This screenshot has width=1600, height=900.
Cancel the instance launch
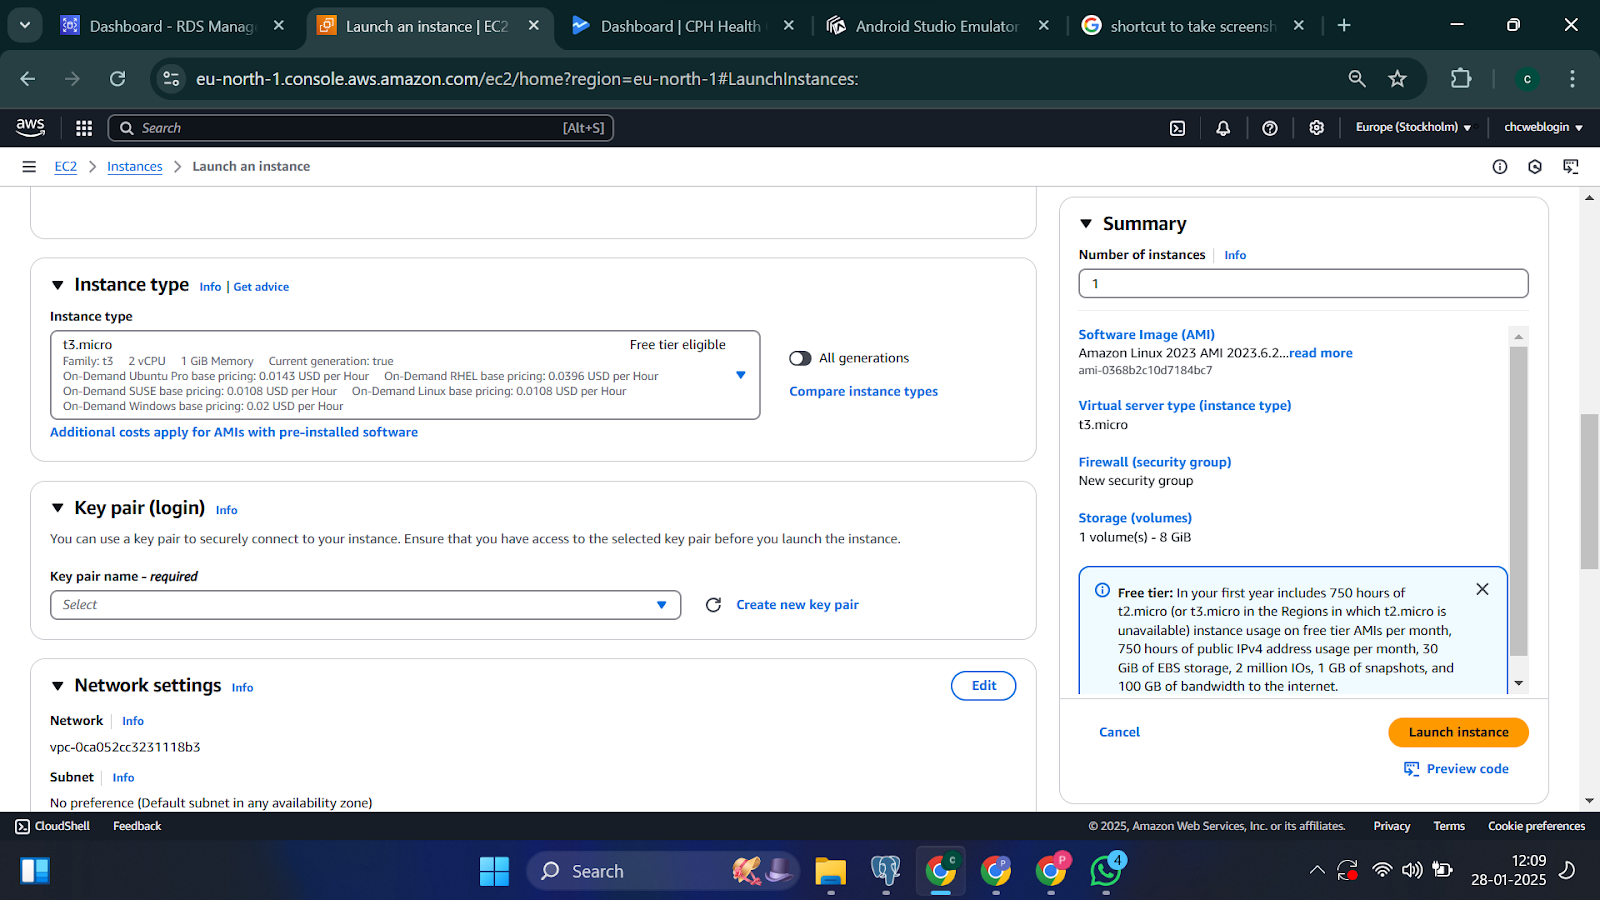pos(1119,733)
